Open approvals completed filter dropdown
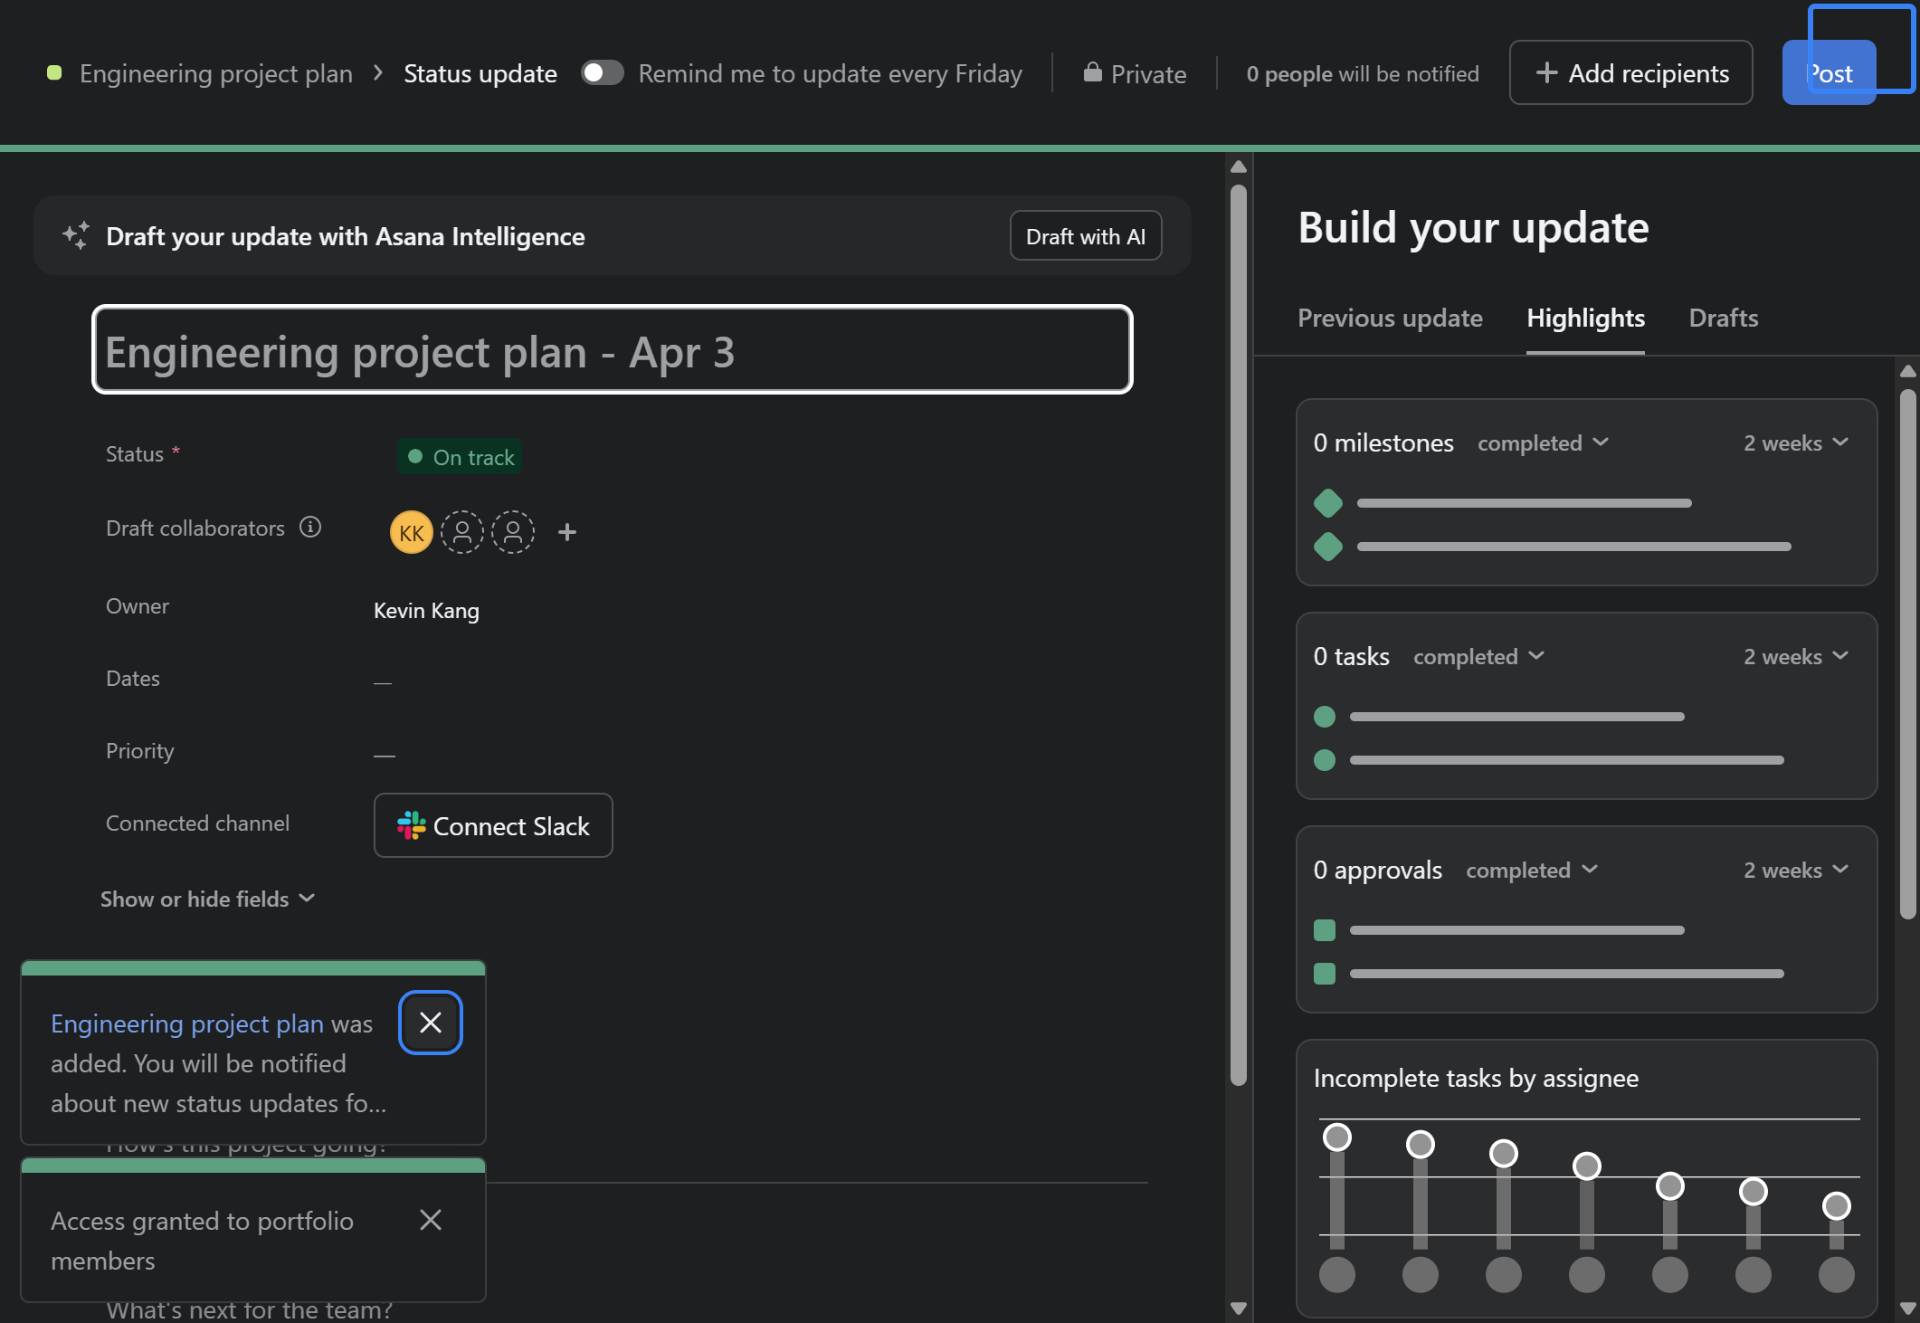This screenshot has width=1920, height=1323. [1532, 870]
